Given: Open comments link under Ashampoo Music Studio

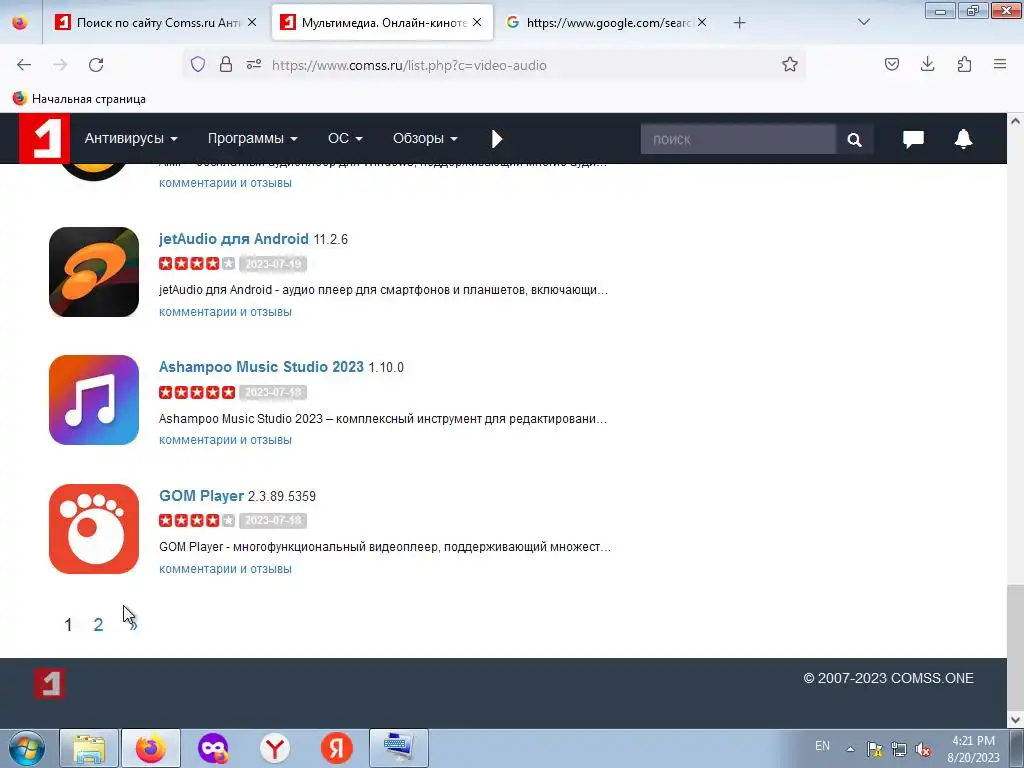Looking at the screenshot, I should pos(225,440).
